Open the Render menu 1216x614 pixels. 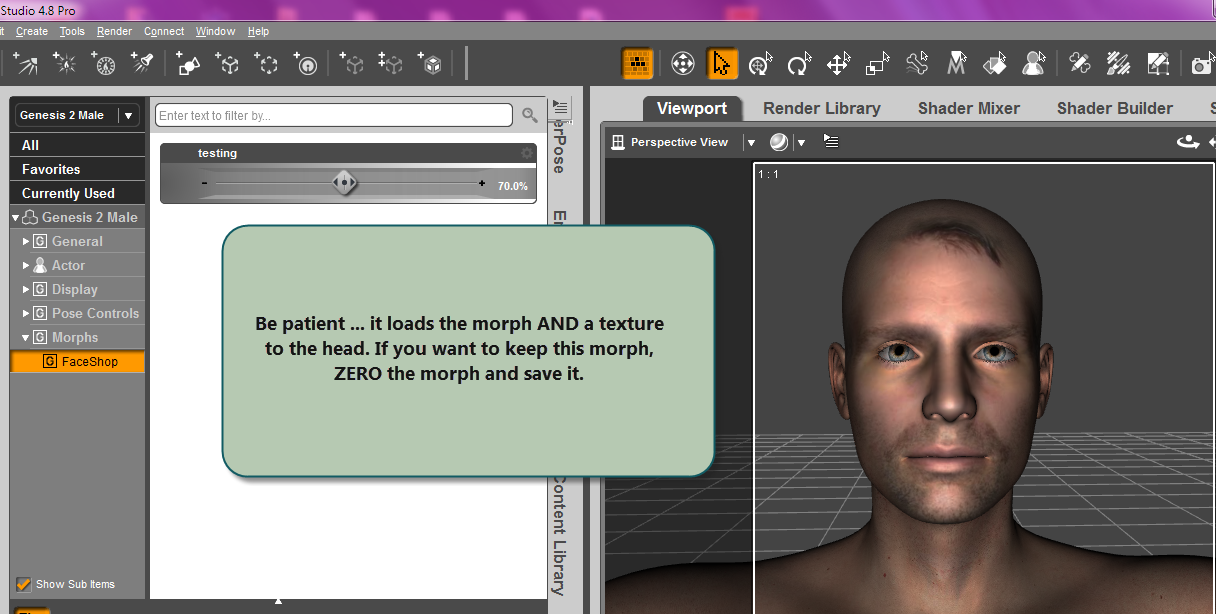click(114, 31)
